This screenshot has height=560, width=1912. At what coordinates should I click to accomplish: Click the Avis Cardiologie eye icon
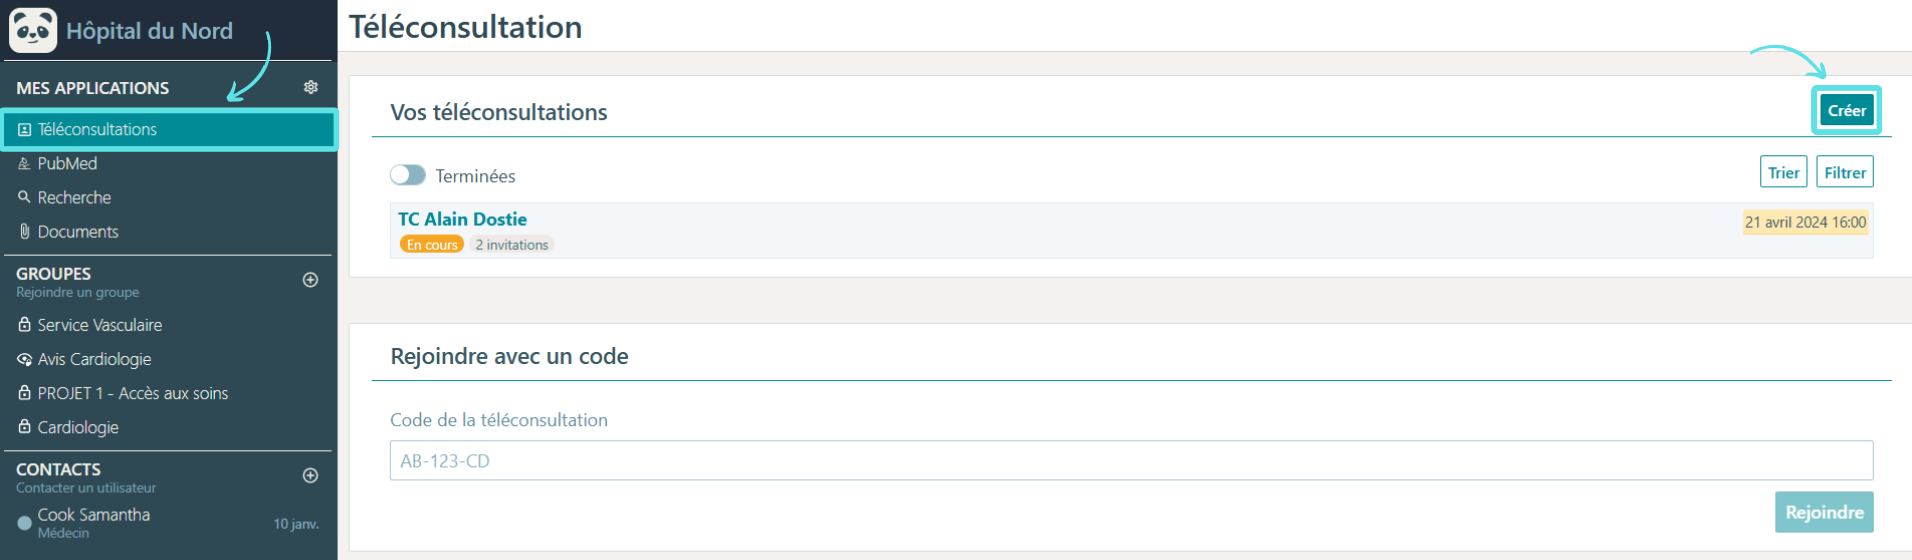[24, 359]
